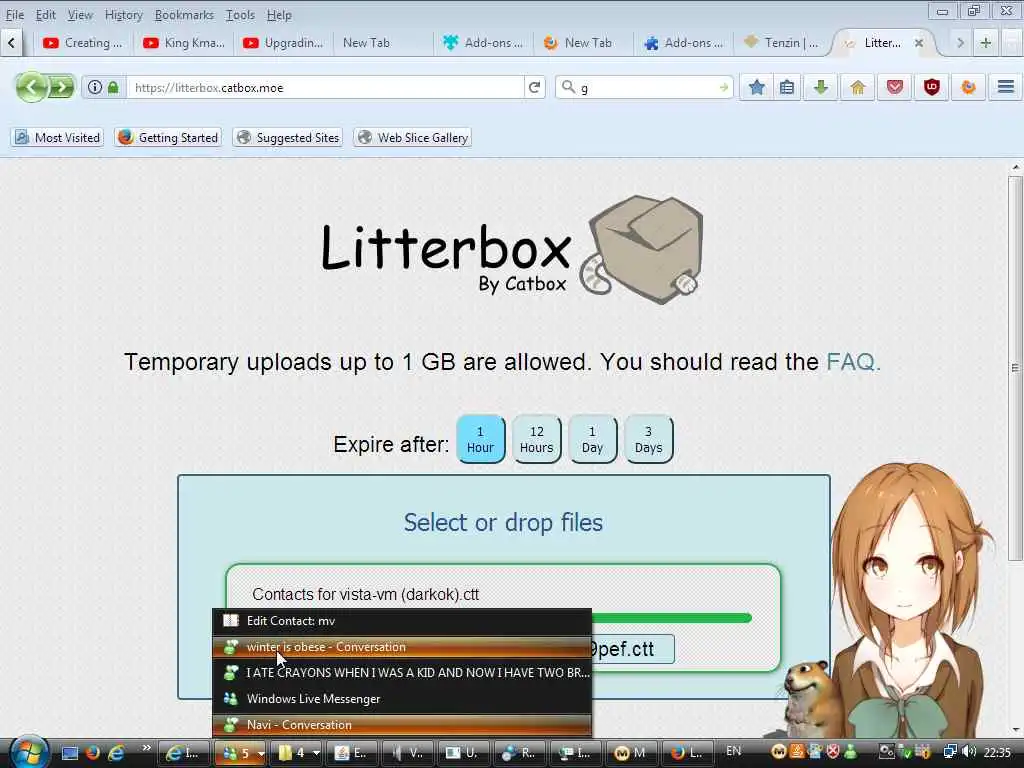Screen dimensions: 1024x768
Task: Show site information via the info icon
Action: tap(95, 87)
